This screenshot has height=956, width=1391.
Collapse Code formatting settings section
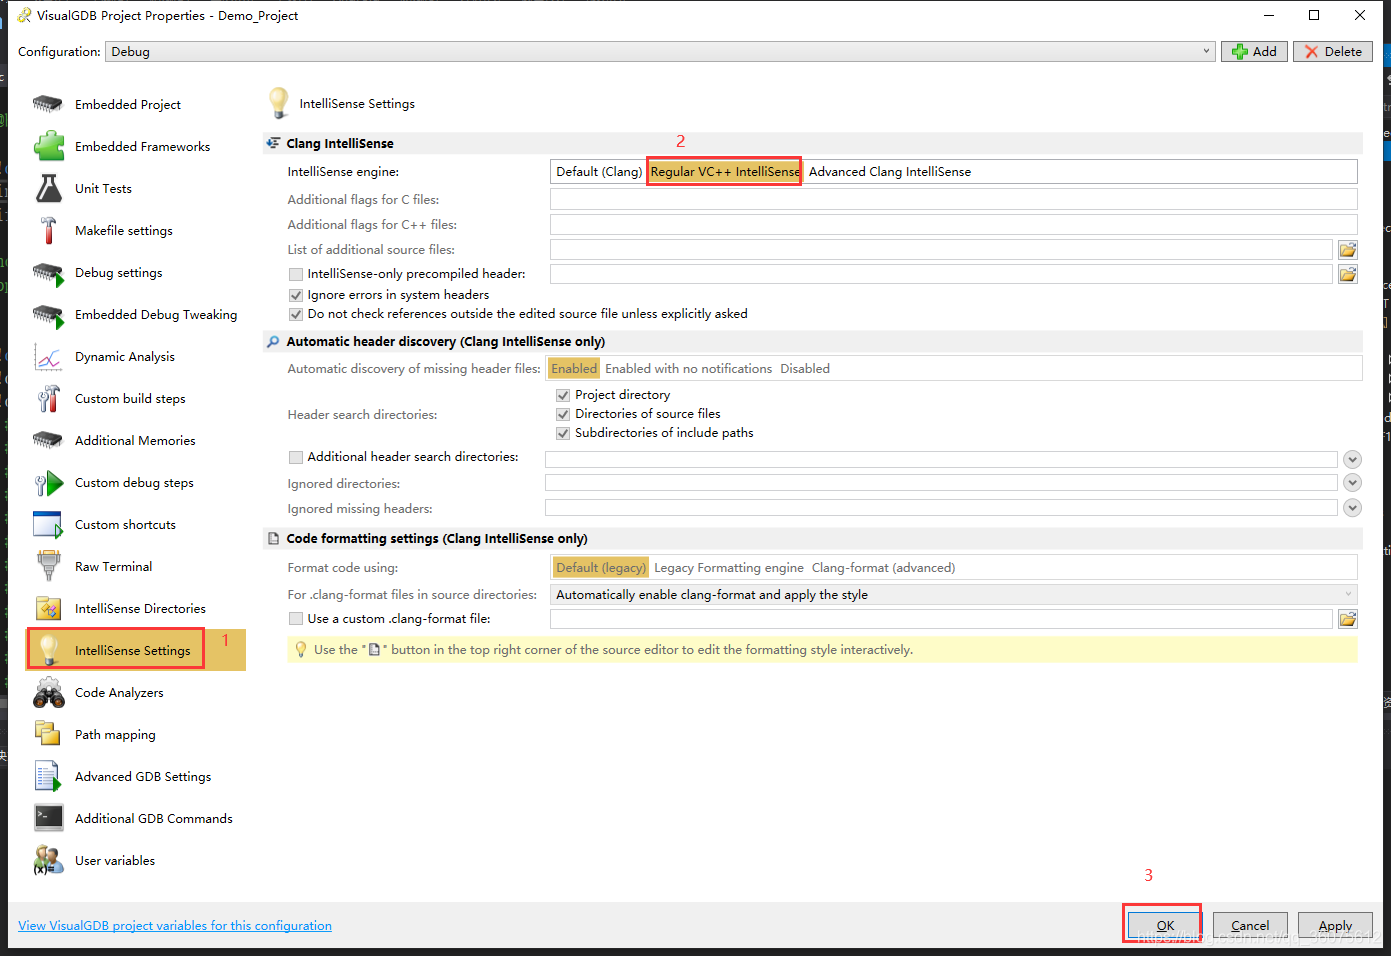tap(812, 539)
